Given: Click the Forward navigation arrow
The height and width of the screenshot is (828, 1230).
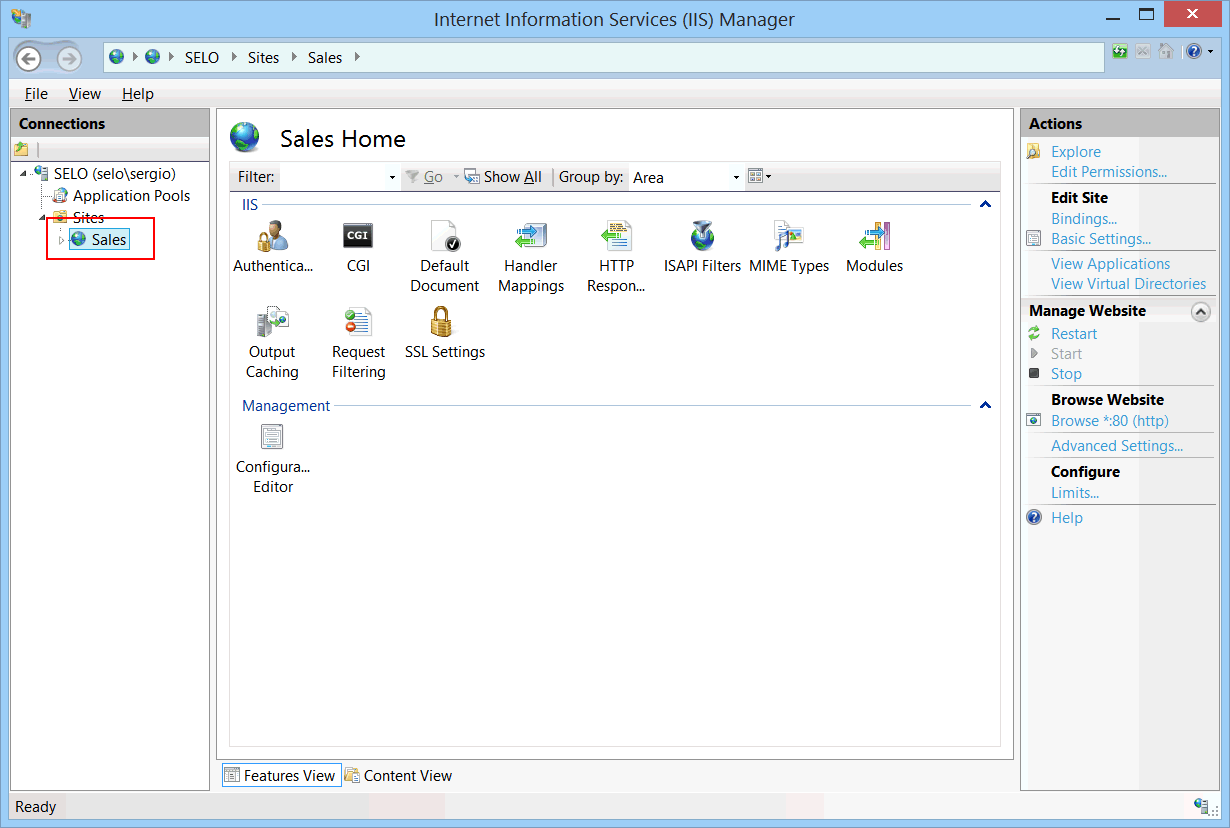Looking at the screenshot, I should point(68,58).
